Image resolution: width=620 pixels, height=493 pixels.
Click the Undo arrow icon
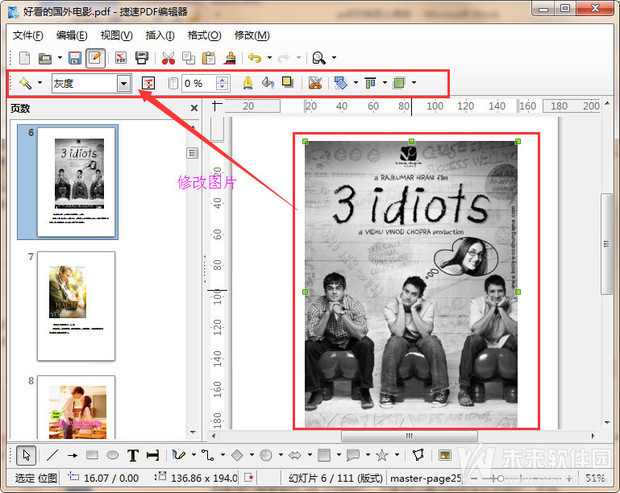pos(255,58)
